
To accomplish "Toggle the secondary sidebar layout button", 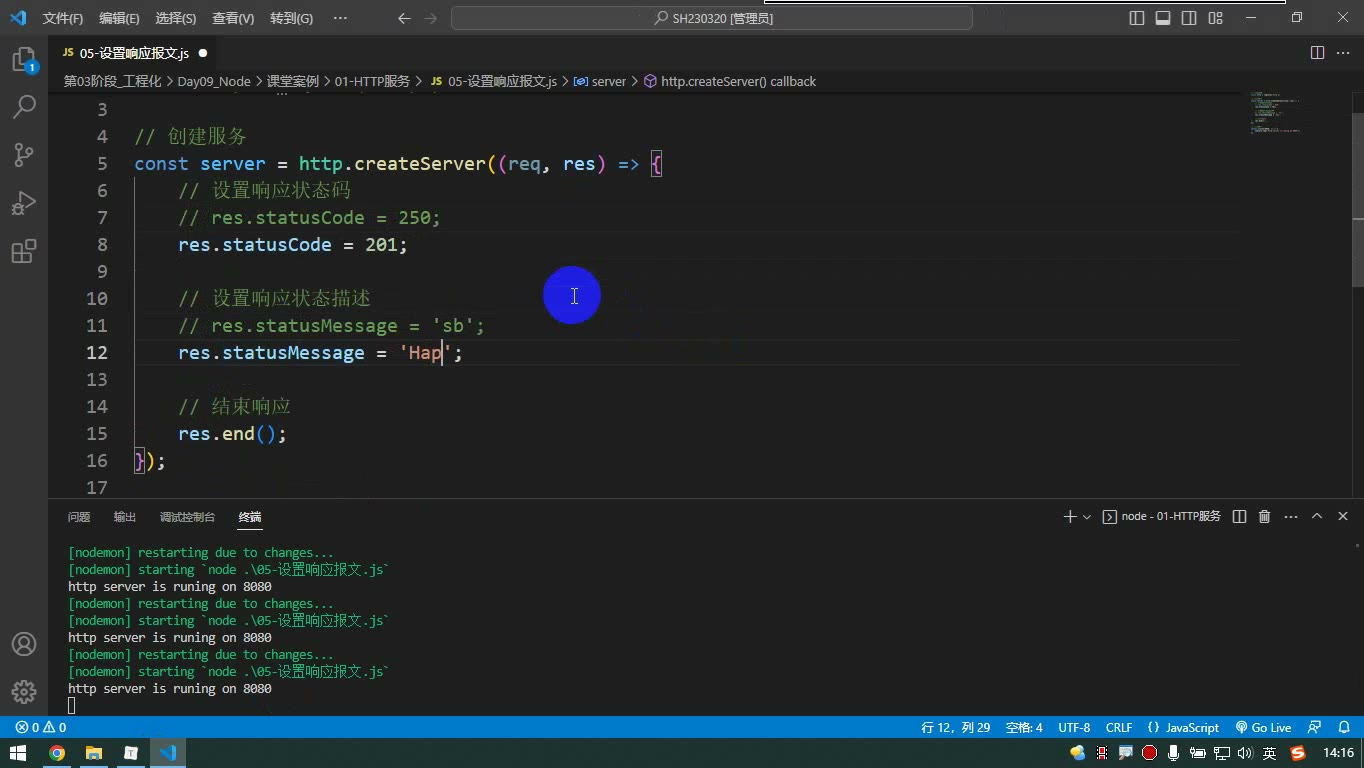I will [1189, 18].
